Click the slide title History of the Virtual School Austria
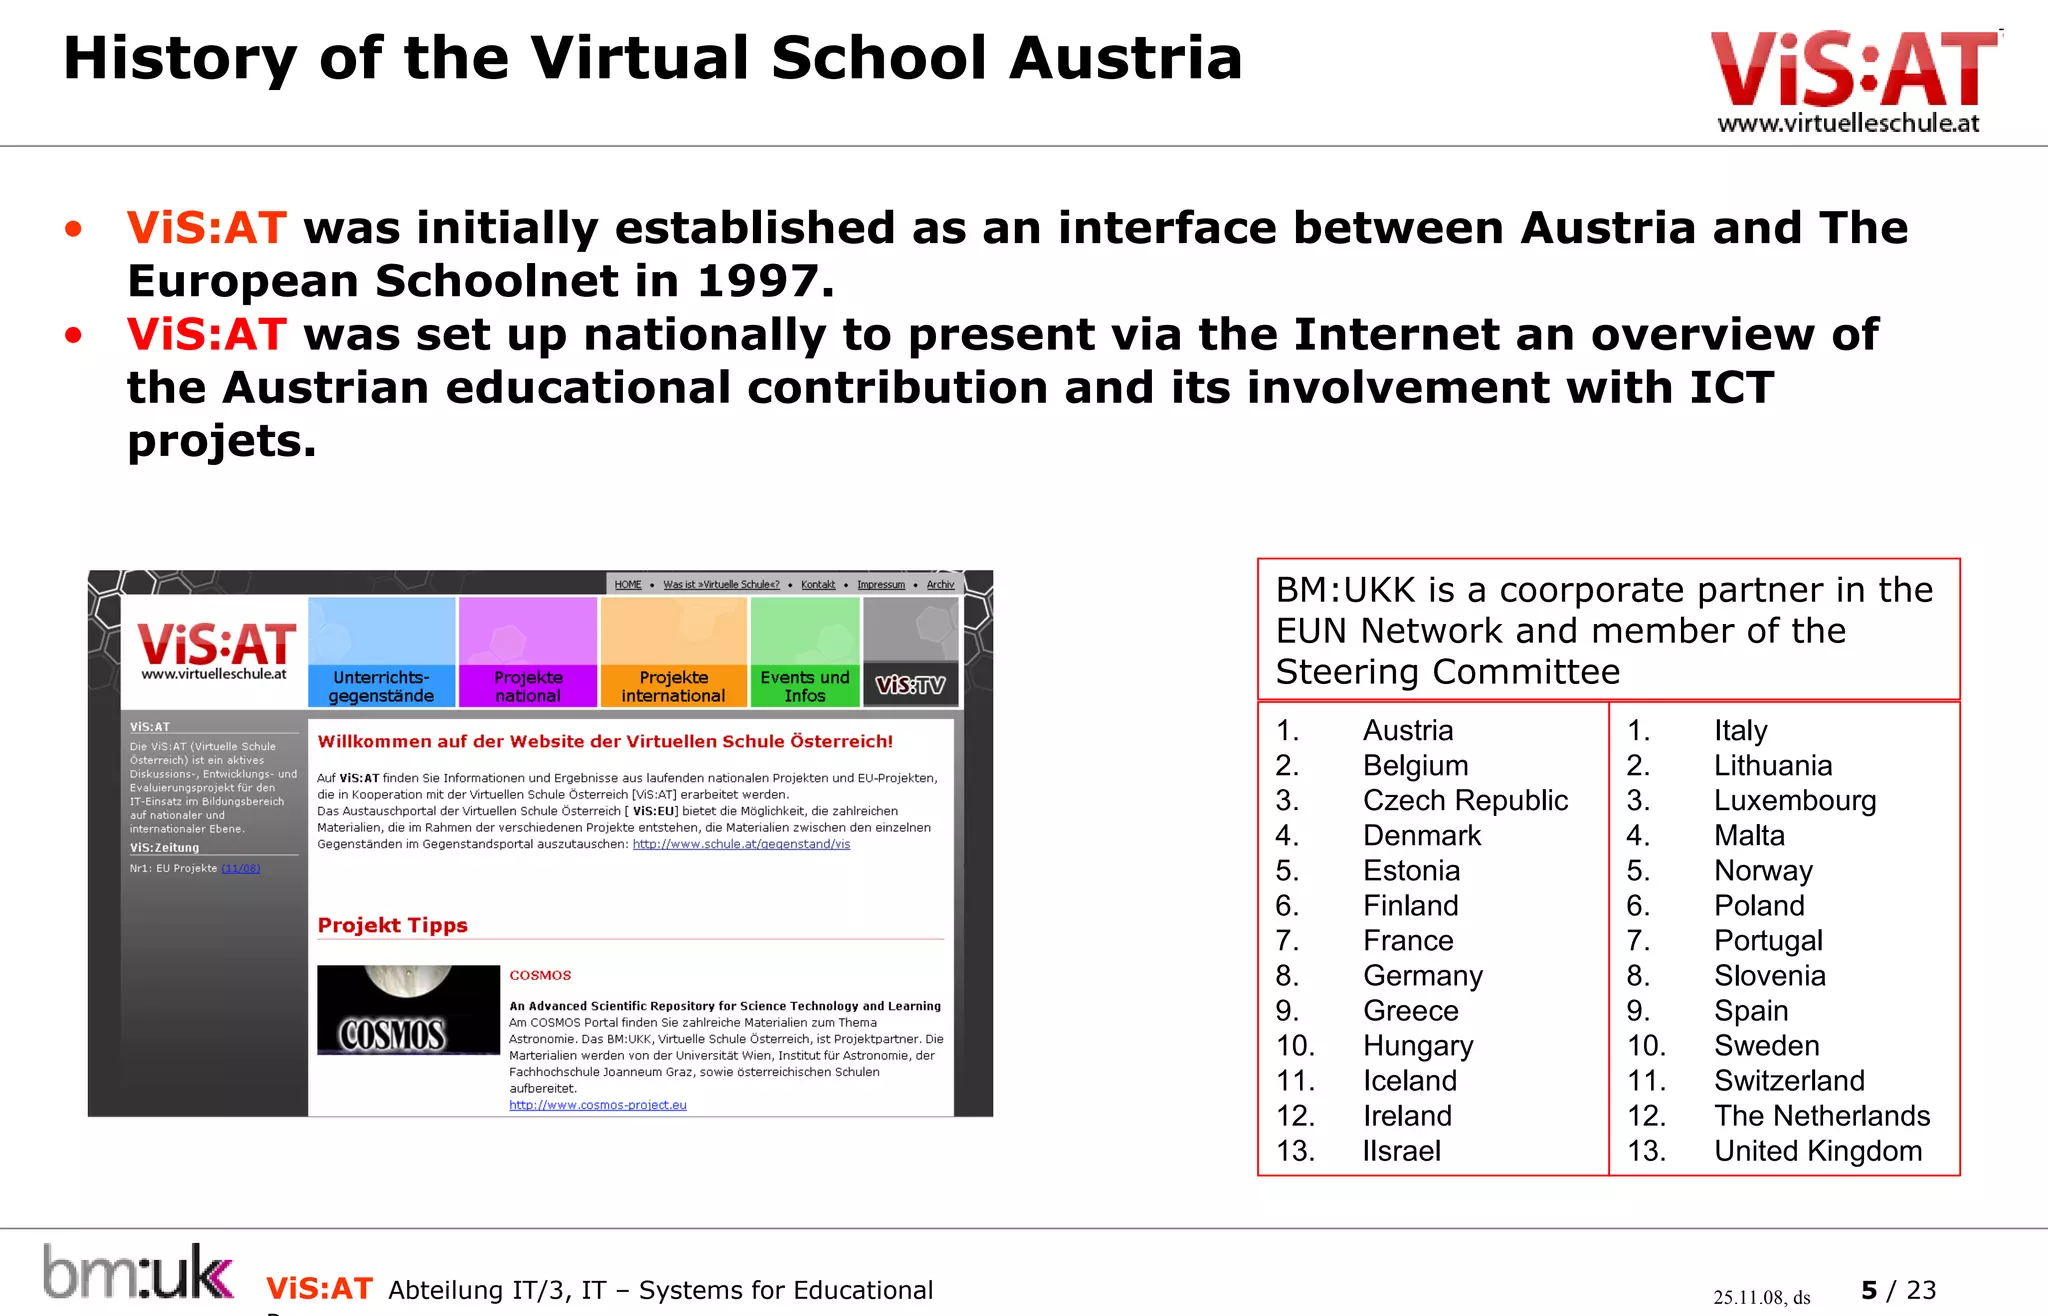The height and width of the screenshot is (1316, 2048). [x=652, y=58]
